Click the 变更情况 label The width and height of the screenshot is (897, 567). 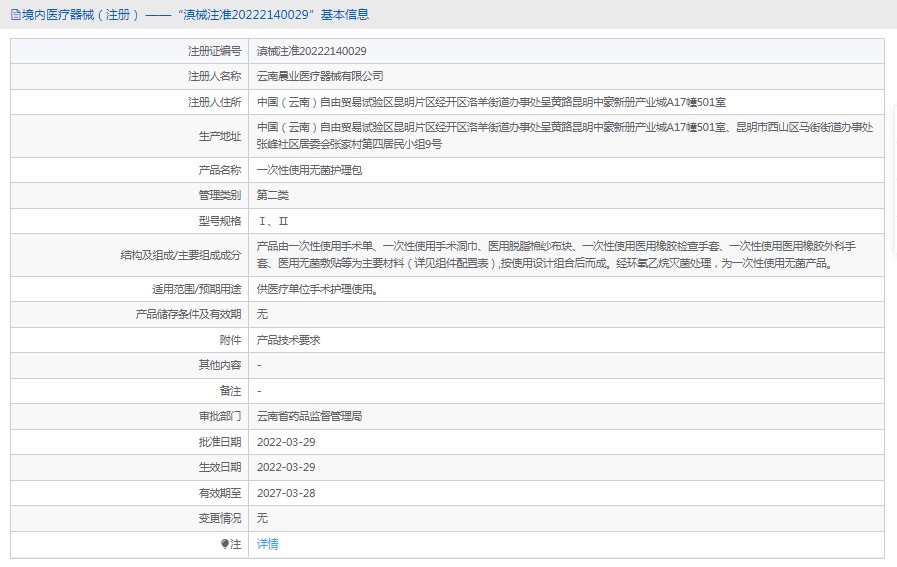tap(220, 518)
